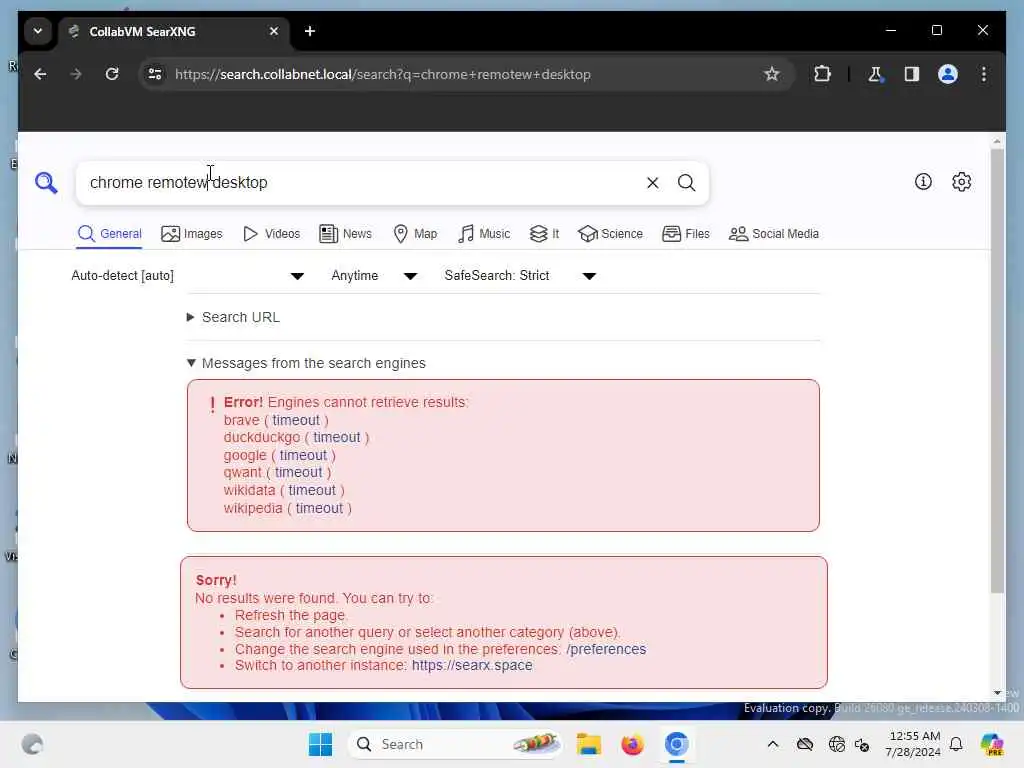Screen dimensions: 1024x768
Task: Expand the Search URL section
Action: (233, 317)
